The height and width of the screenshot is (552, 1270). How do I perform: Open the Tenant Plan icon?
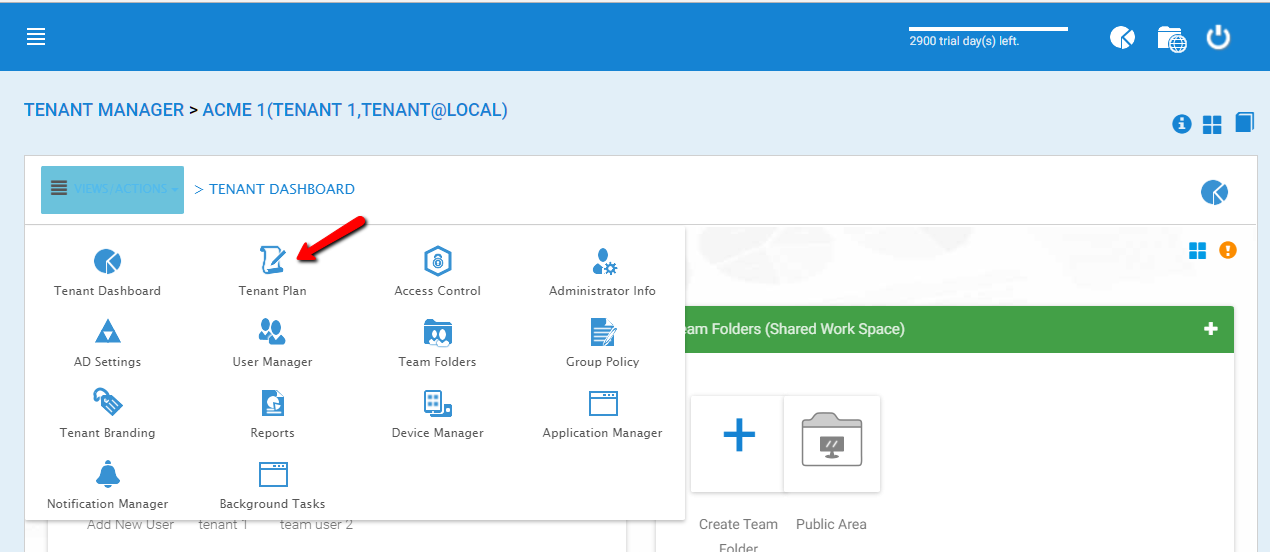click(x=272, y=261)
